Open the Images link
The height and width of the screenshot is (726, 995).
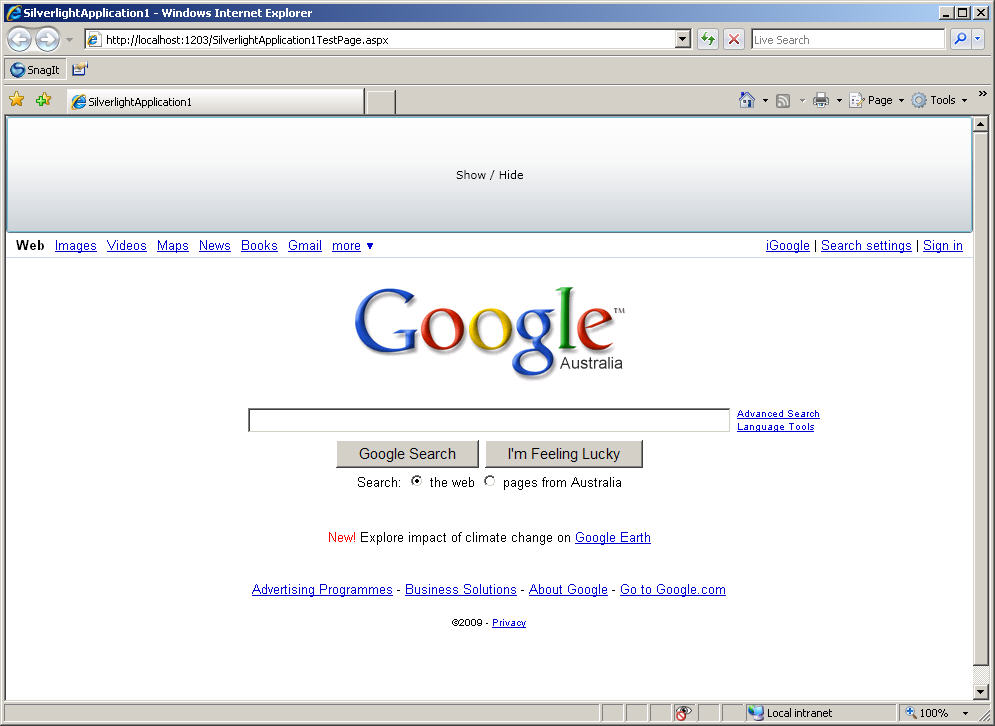pos(76,246)
